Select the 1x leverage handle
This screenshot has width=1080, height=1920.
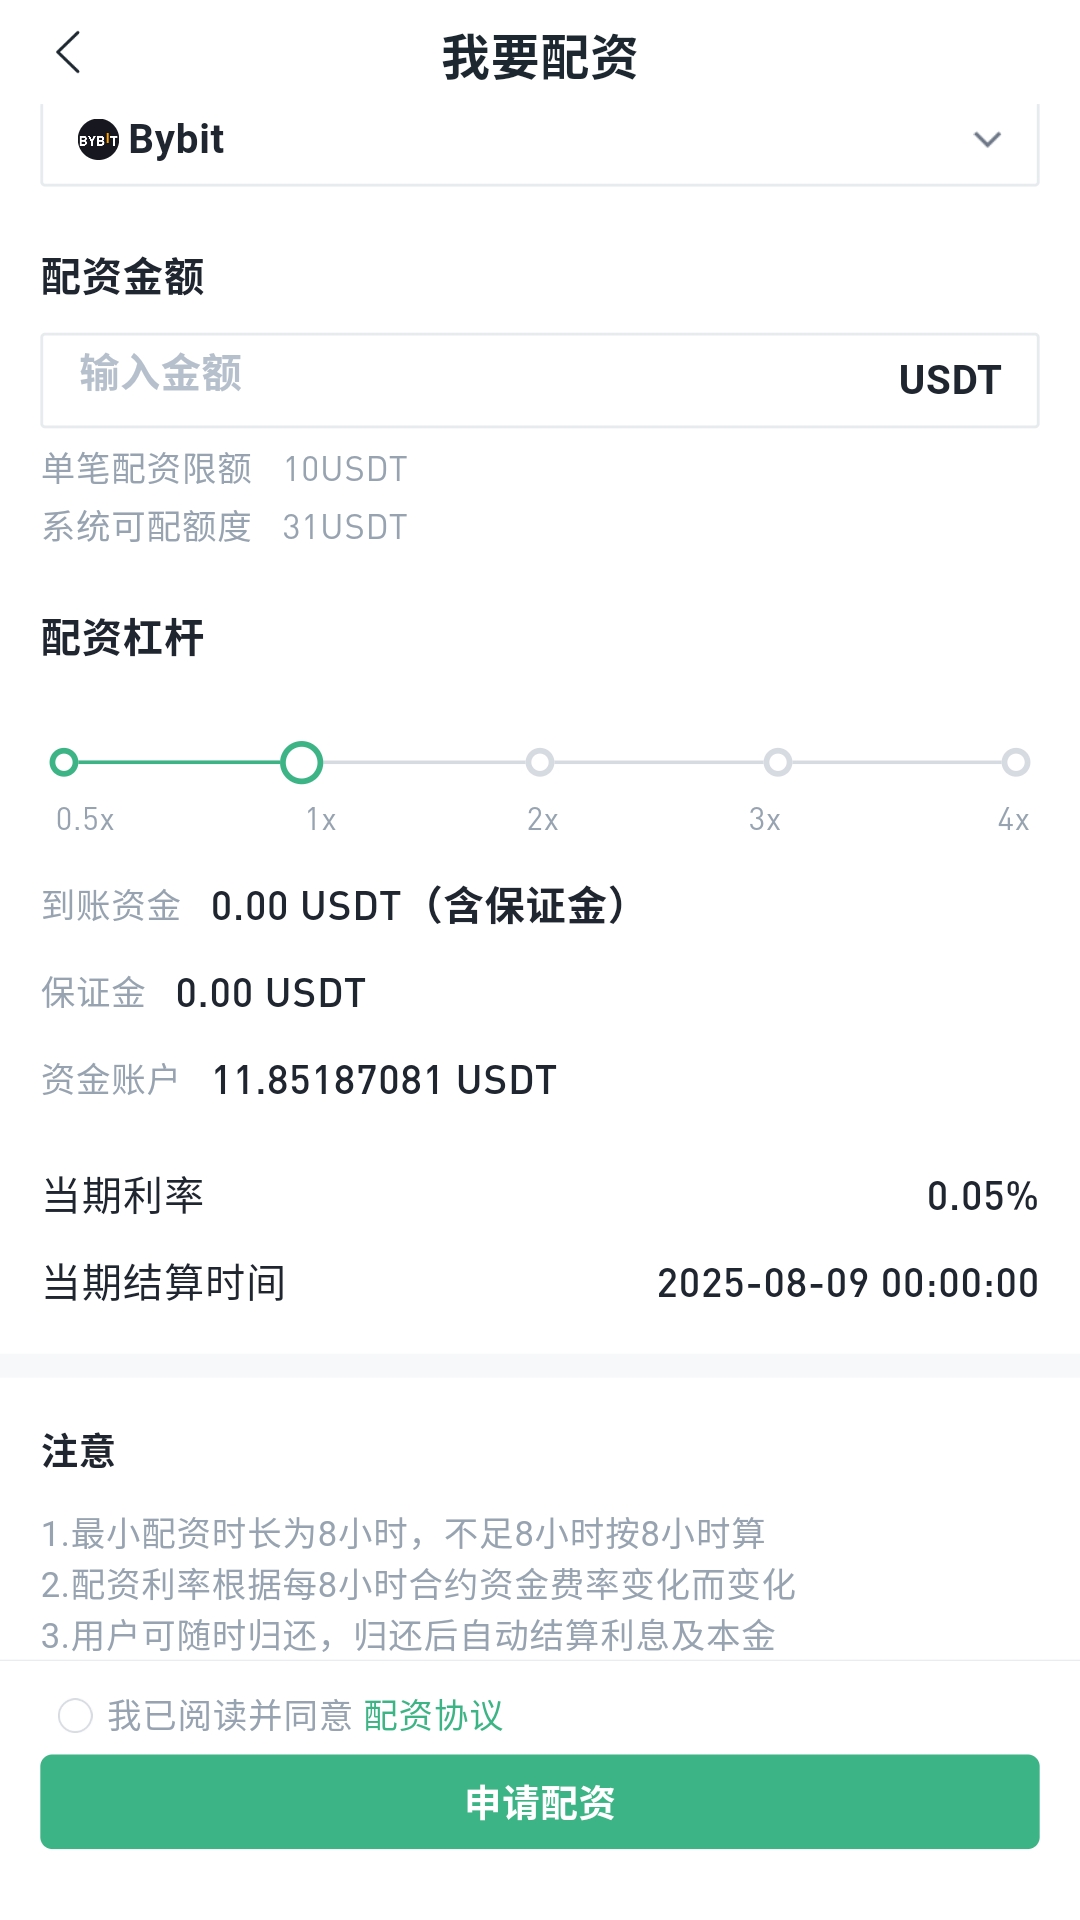tap(302, 762)
